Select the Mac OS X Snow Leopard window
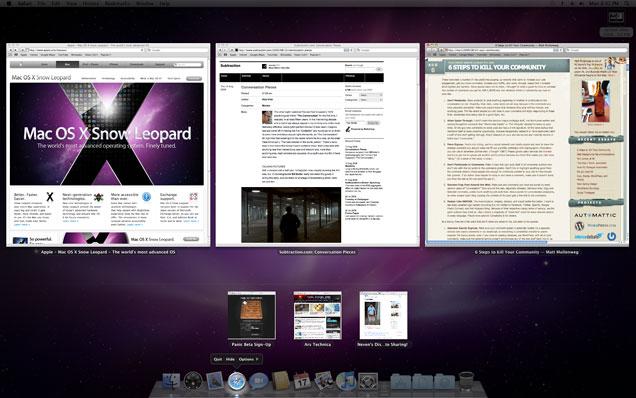636x398 pixels. point(108,145)
